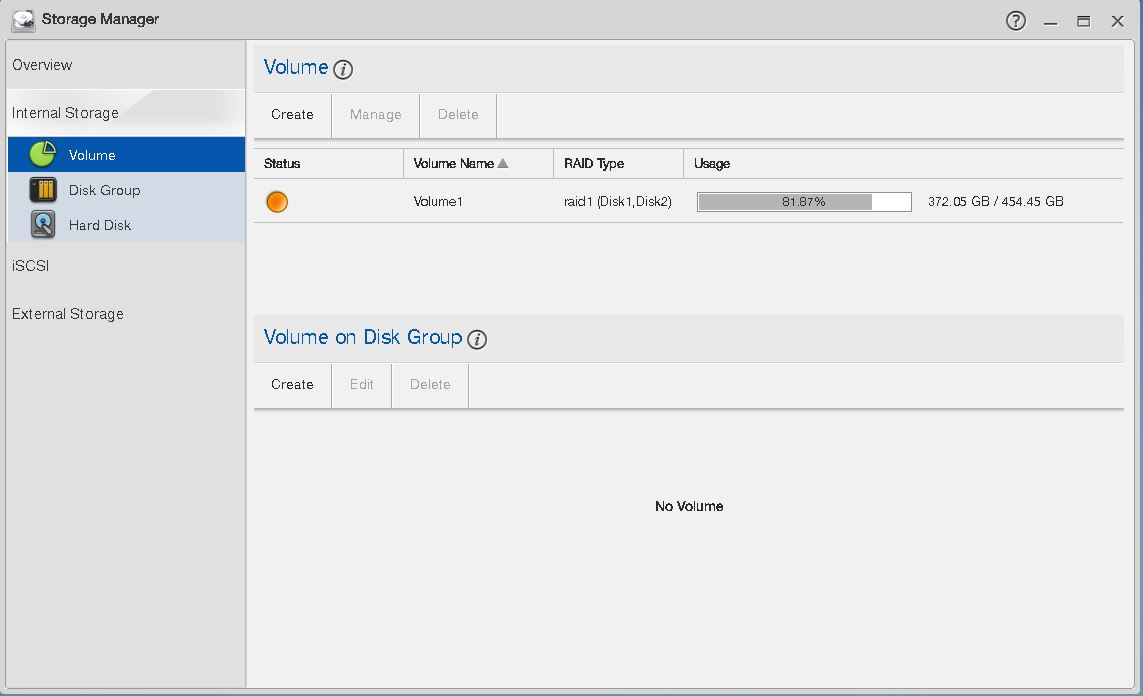Screen dimensions: 1143x696
Task: Open the External Storage section
Action: [x=125, y=314]
